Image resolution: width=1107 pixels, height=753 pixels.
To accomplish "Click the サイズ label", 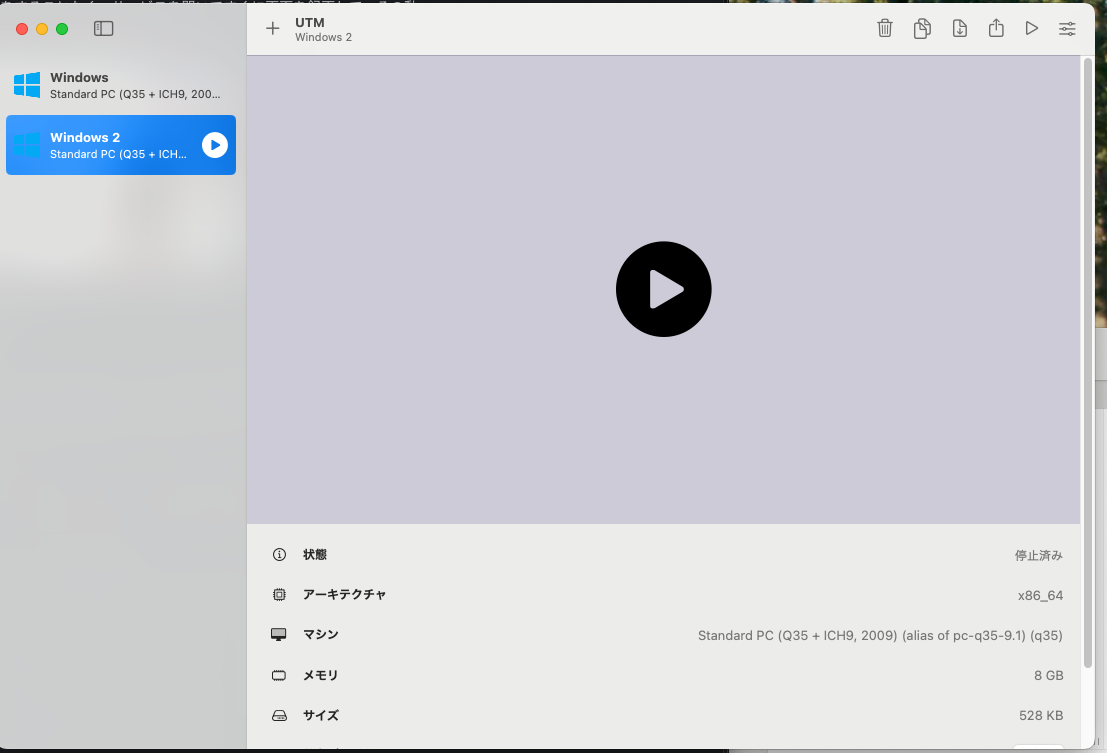I will point(321,716).
